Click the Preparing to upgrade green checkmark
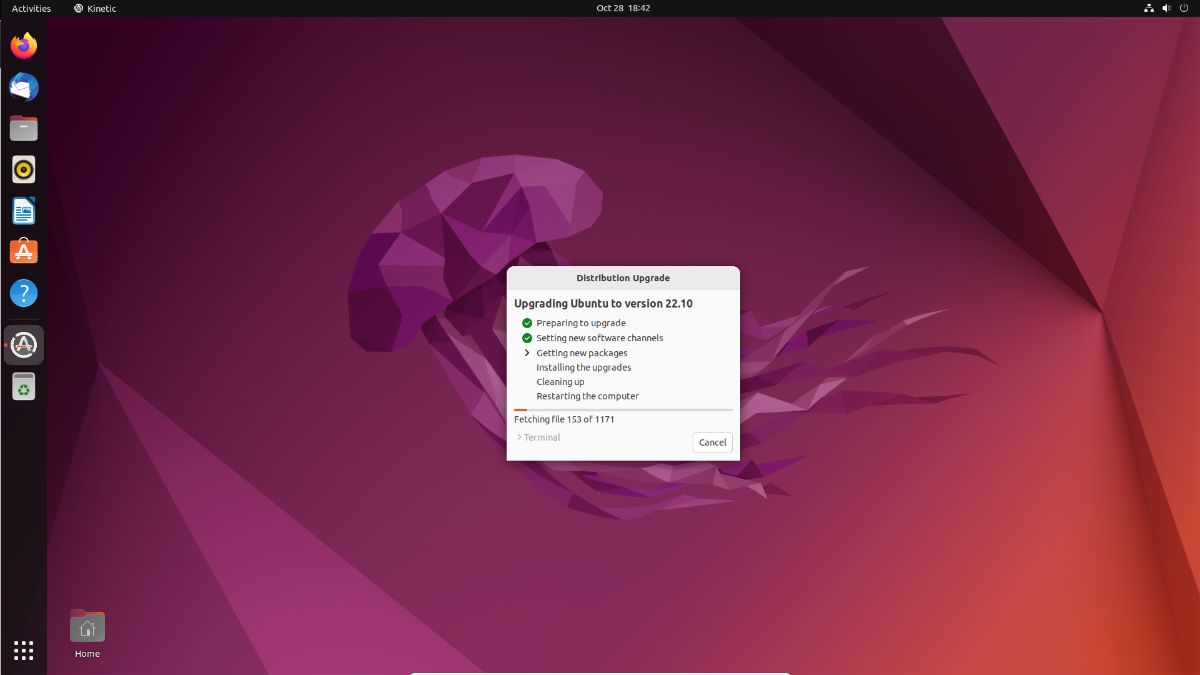Image resolution: width=1200 pixels, height=675 pixels. [527, 323]
